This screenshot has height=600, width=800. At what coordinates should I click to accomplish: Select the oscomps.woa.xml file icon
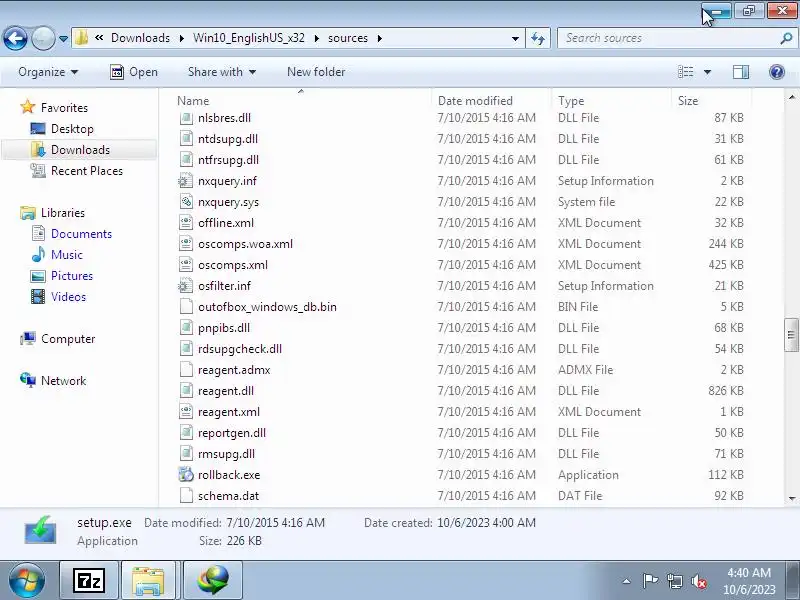coord(186,243)
